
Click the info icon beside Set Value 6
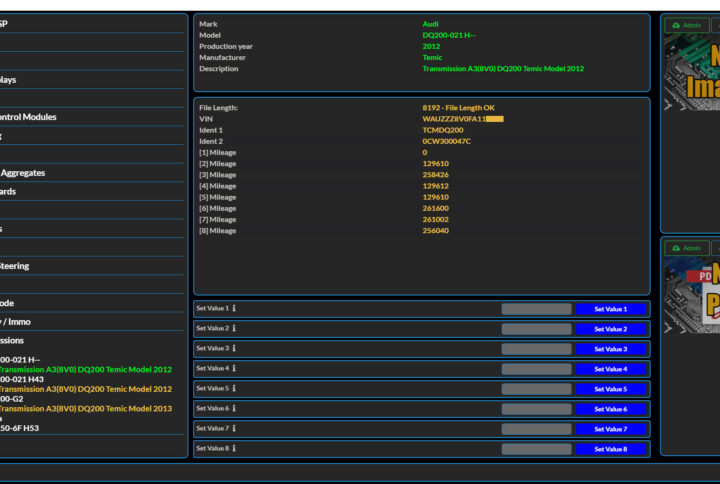pos(234,409)
